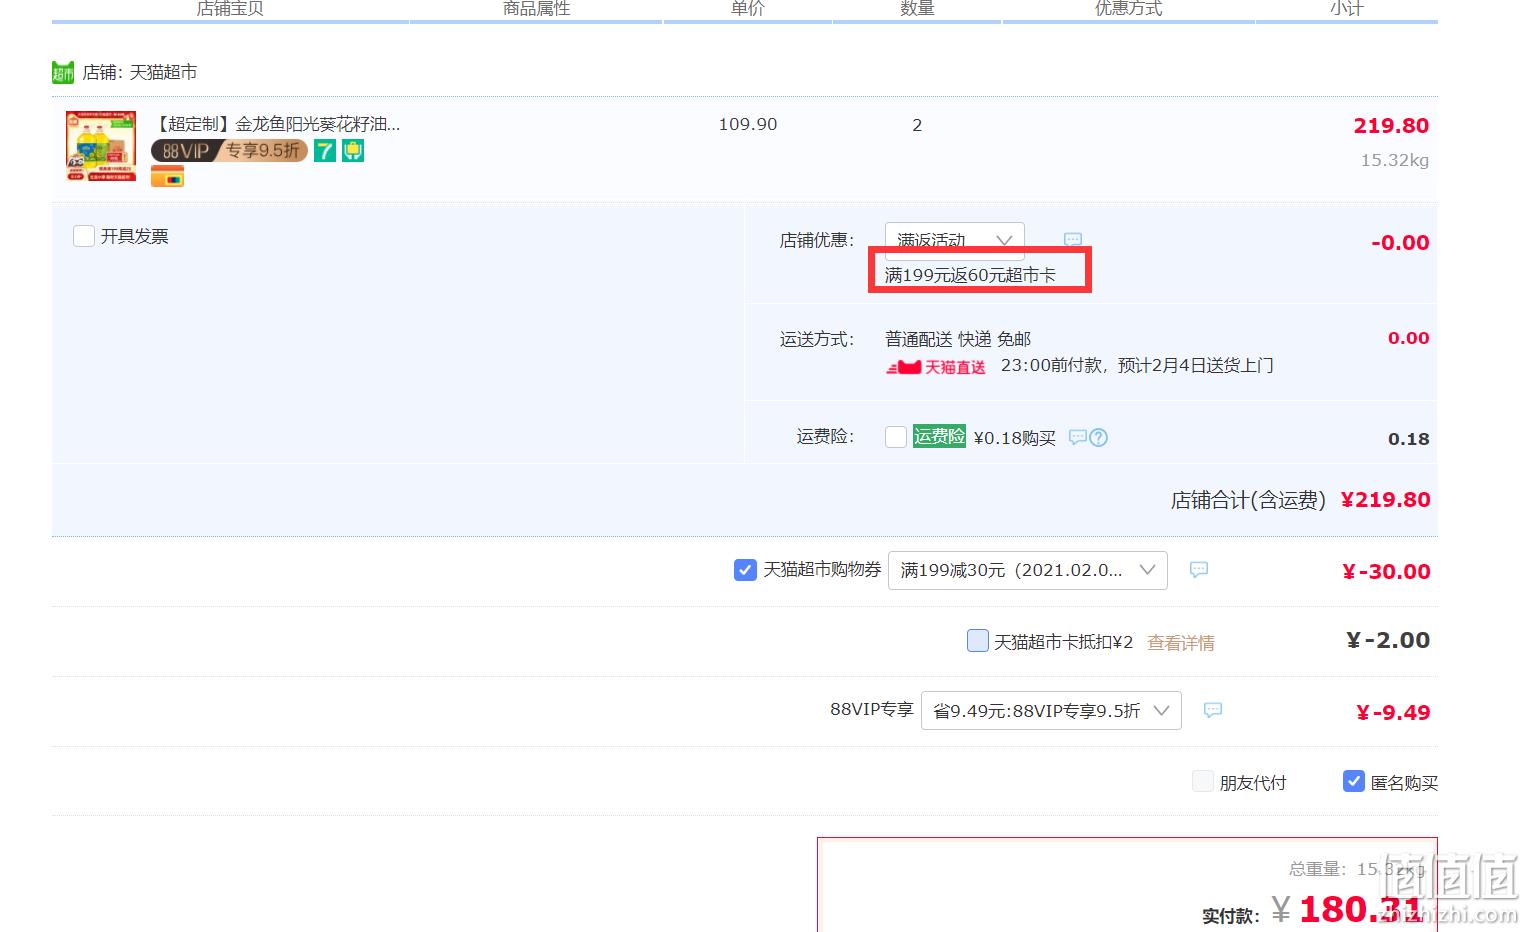Click the ¥0.18购买 insurance price text
1527x932 pixels.
pos(1015,438)
